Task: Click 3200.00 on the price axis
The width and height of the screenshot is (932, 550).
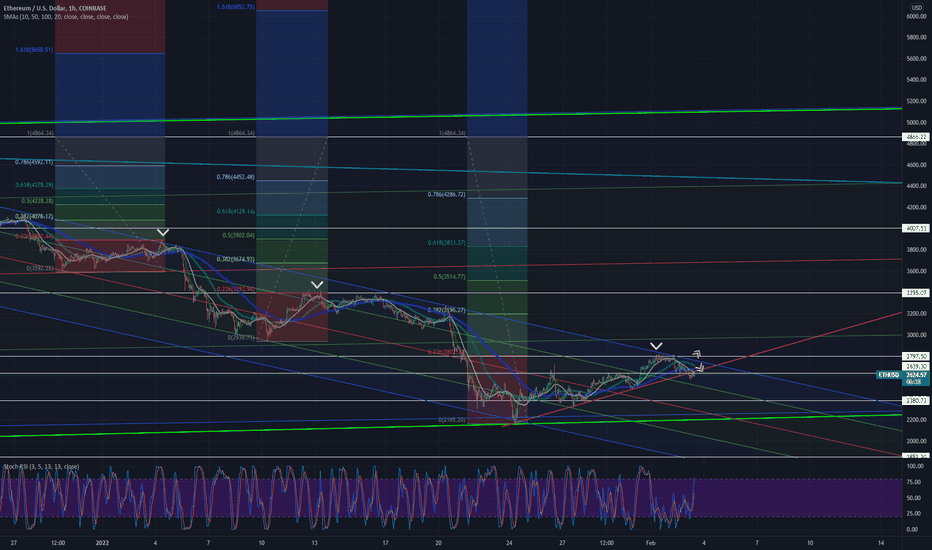Action: pos(917,314)
